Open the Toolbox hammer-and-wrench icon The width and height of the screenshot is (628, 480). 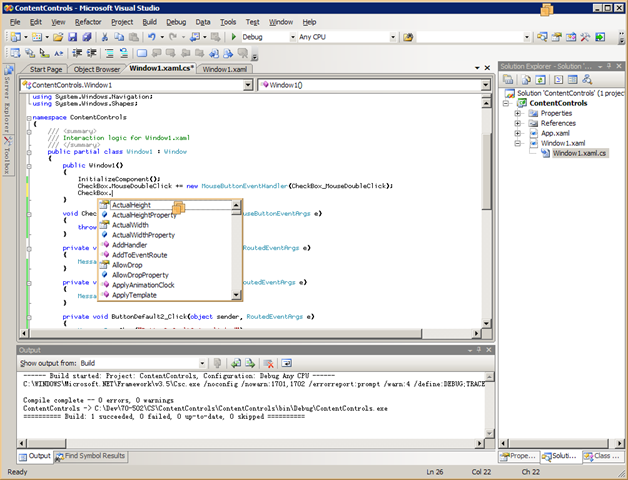pos(585,37)
